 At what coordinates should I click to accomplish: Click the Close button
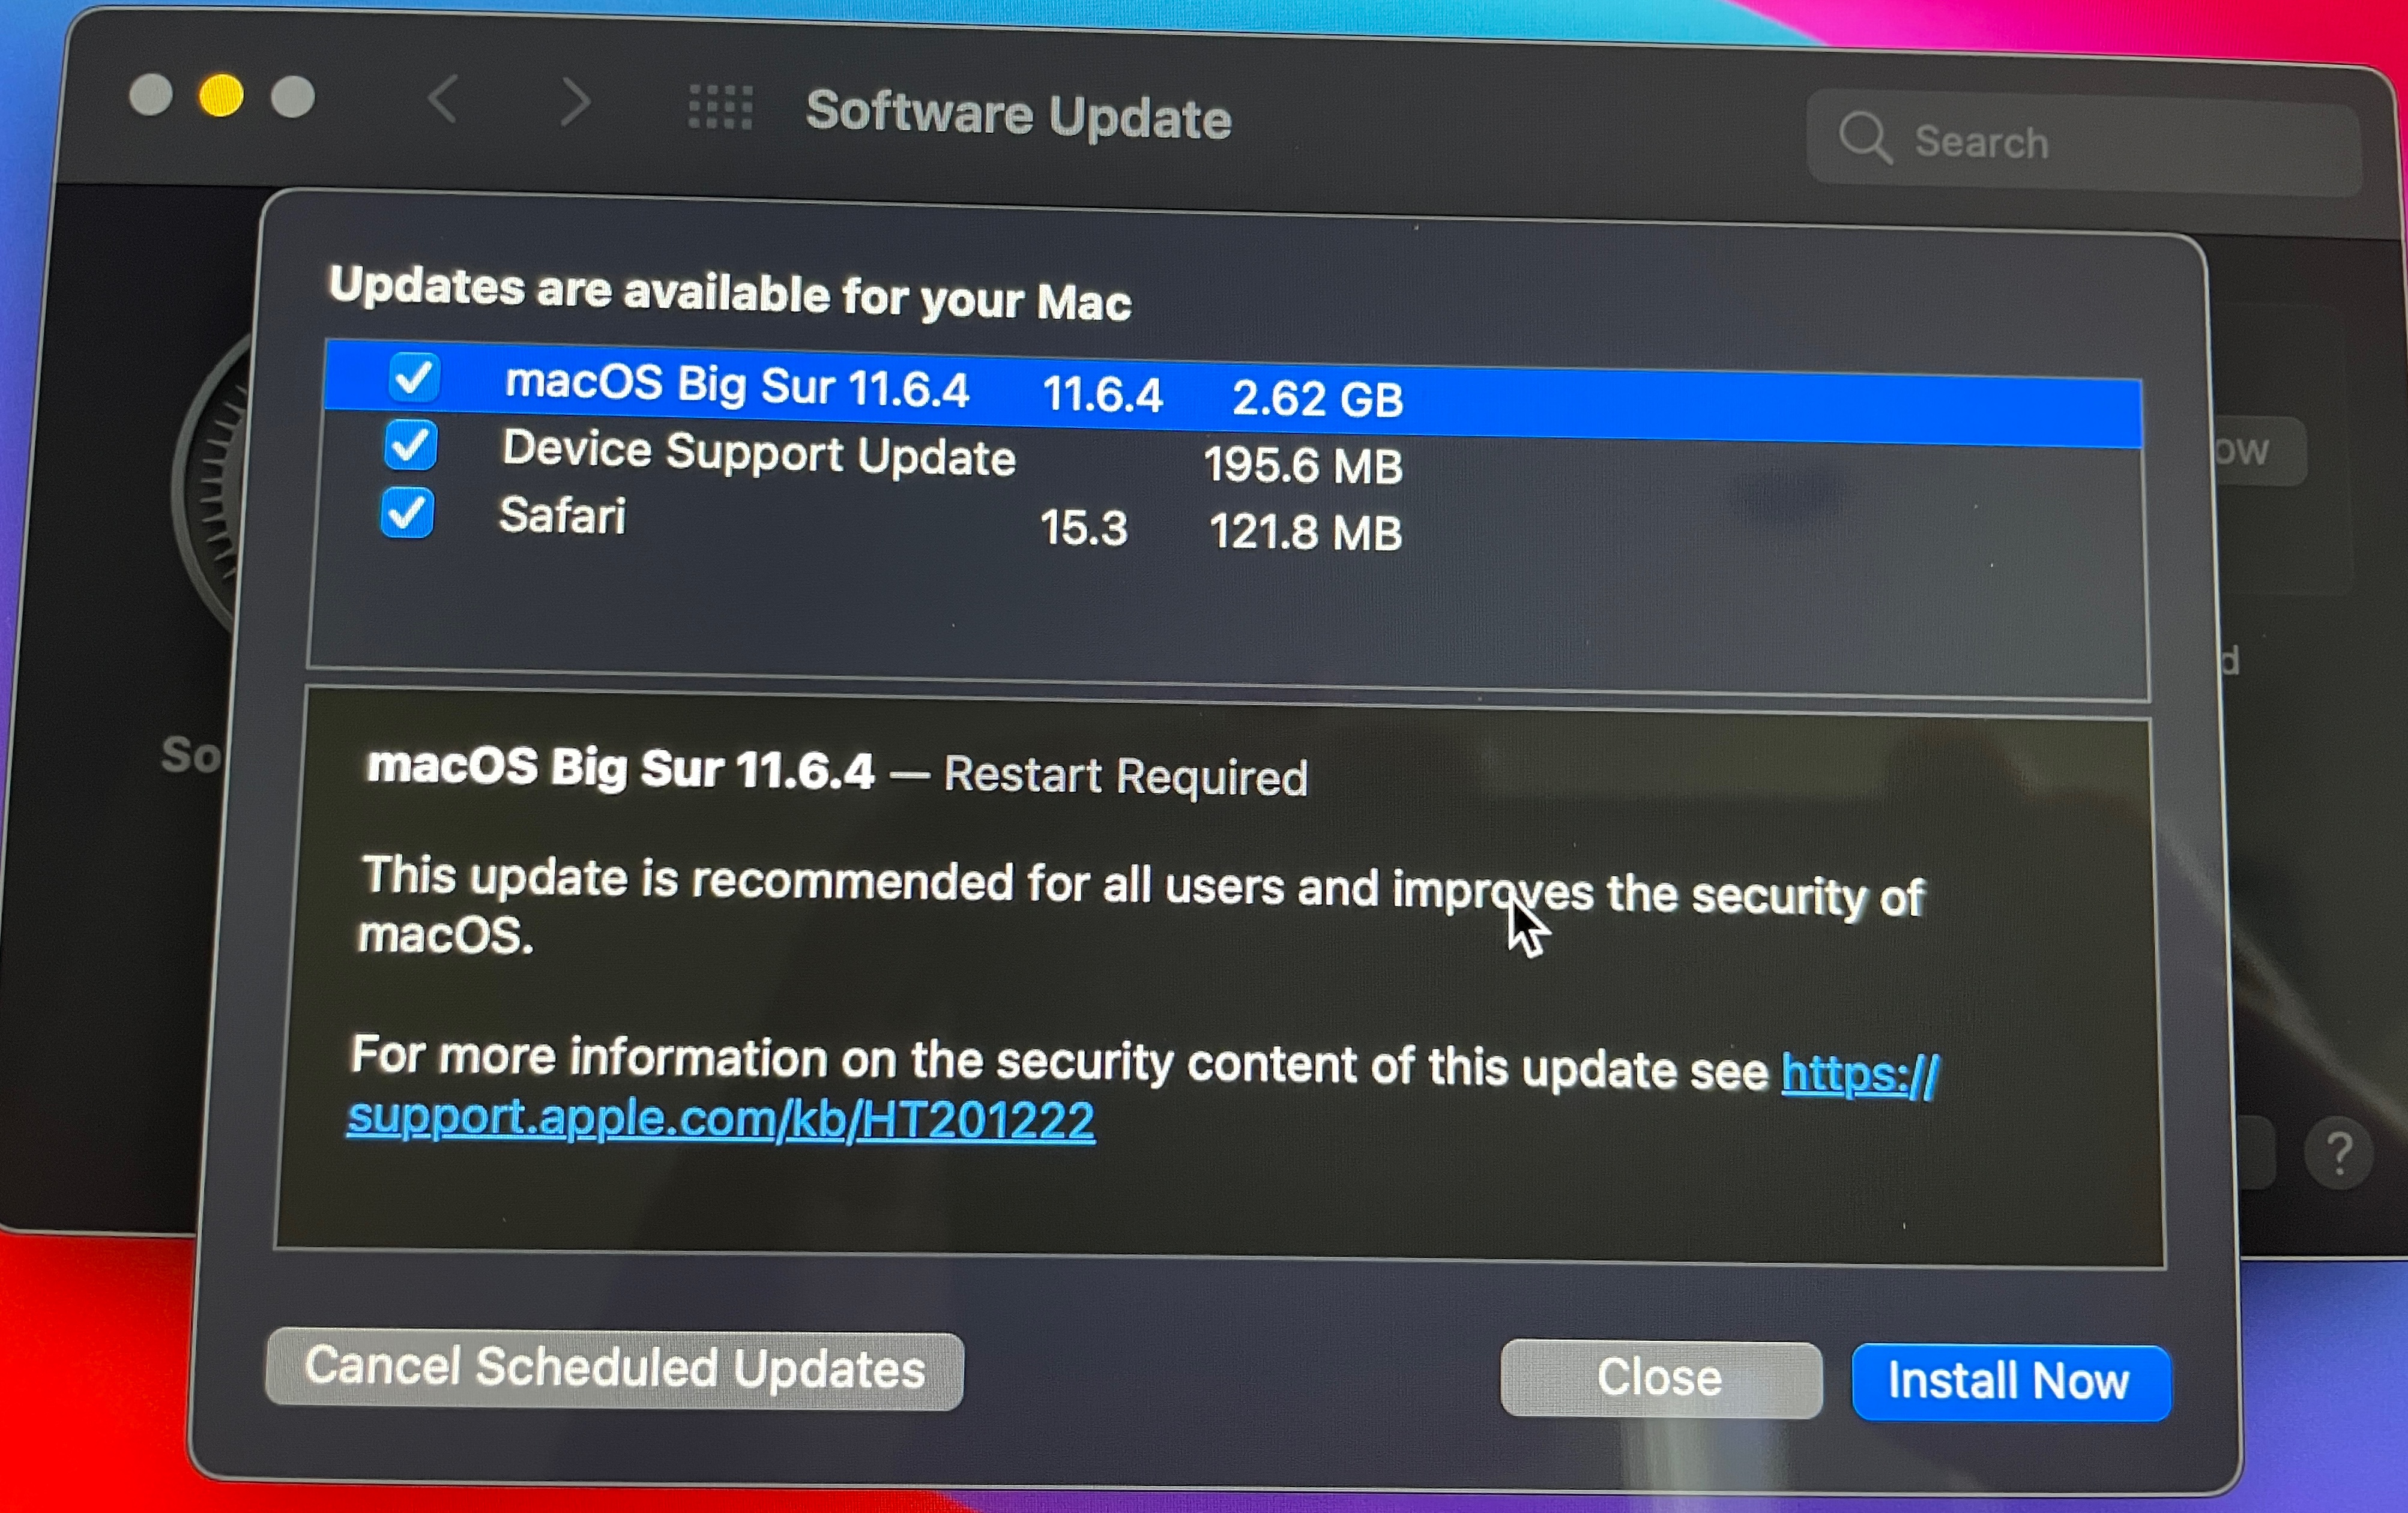[x=1660, y=1379]
